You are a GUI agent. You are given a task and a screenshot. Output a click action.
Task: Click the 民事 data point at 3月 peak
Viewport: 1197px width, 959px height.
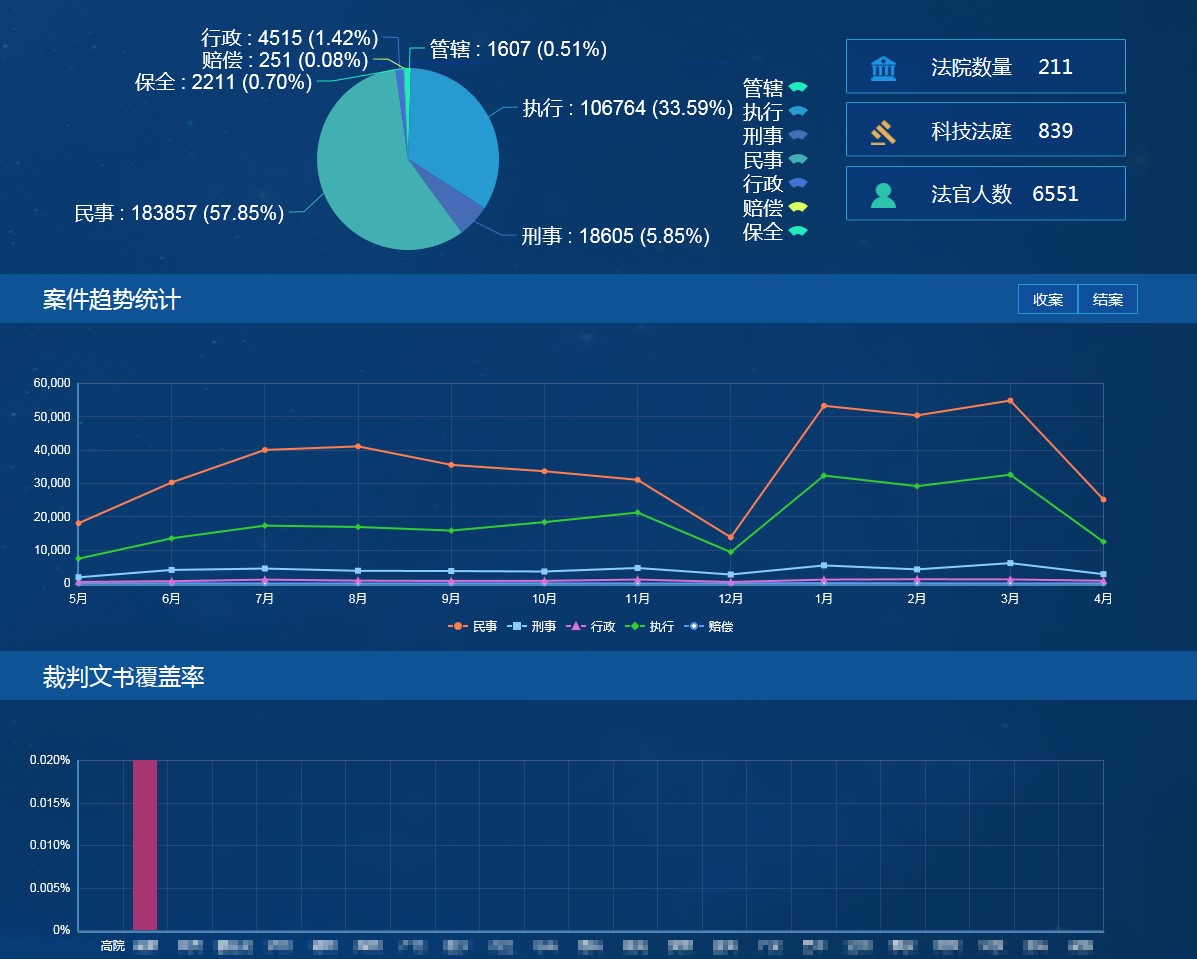pos(1010,401)
